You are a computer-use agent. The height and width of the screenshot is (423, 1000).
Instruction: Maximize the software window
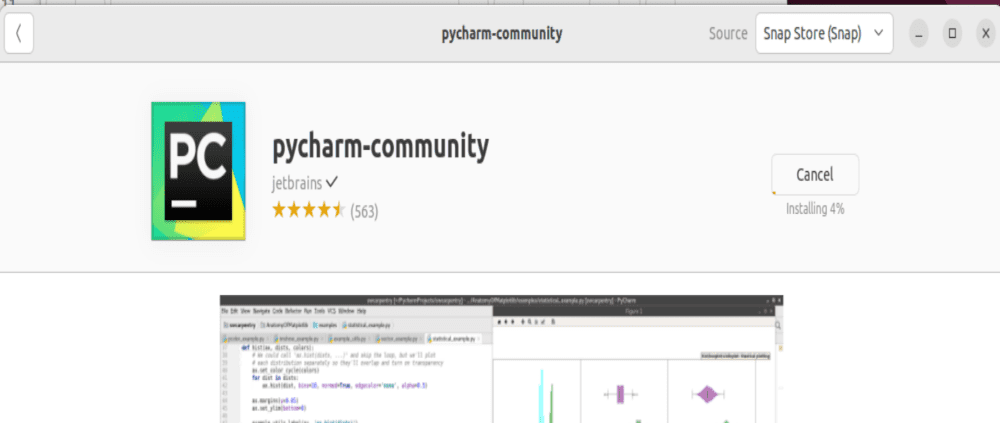coord(952,34)
